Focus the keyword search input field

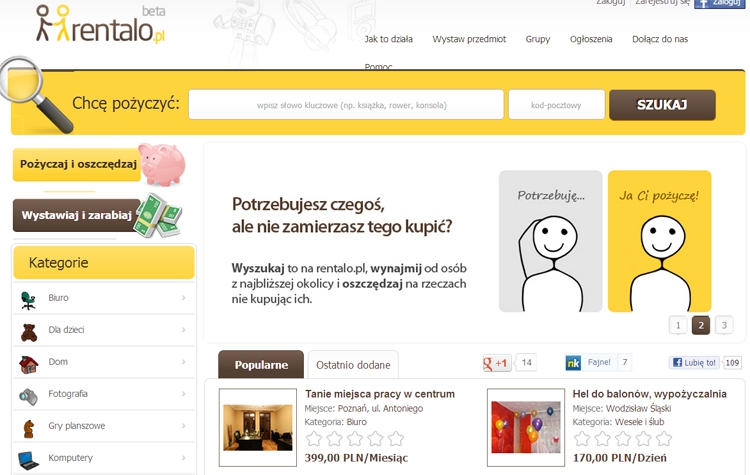346,105
